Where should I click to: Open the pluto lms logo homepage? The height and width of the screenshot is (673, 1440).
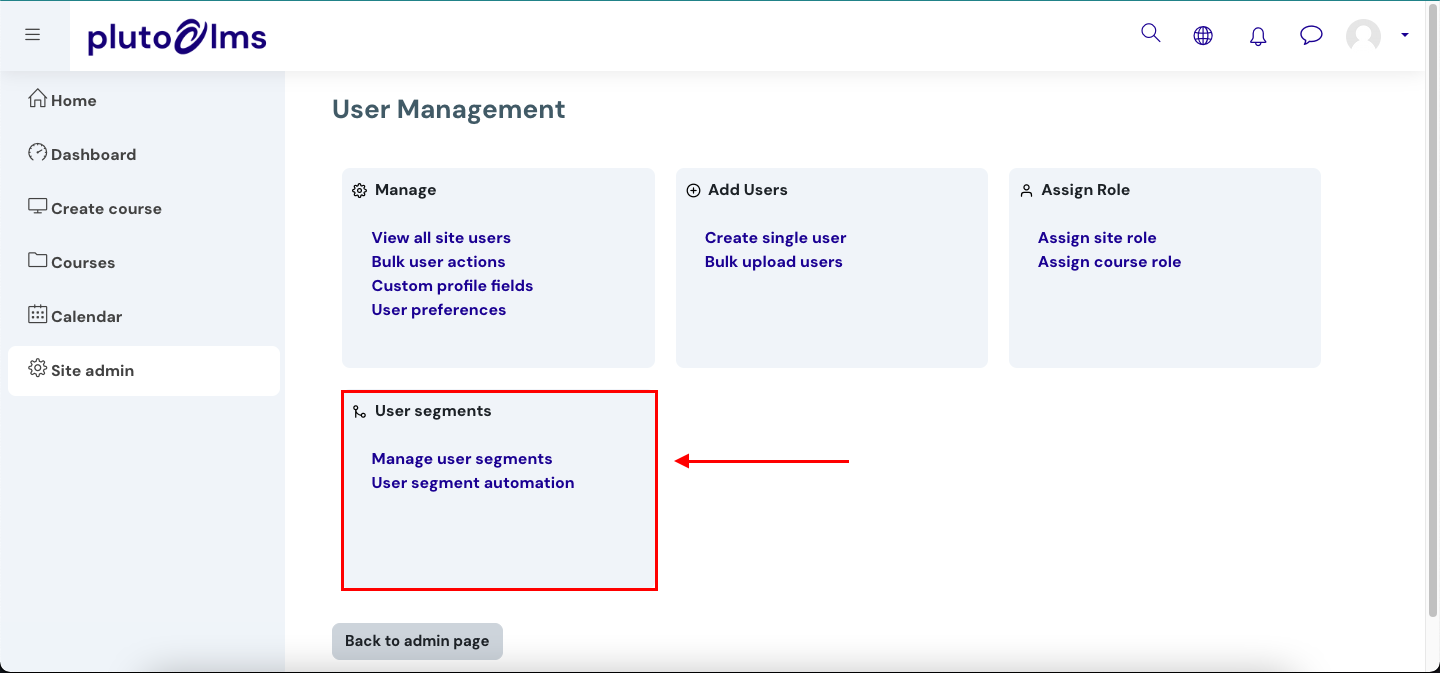point(177,37)
